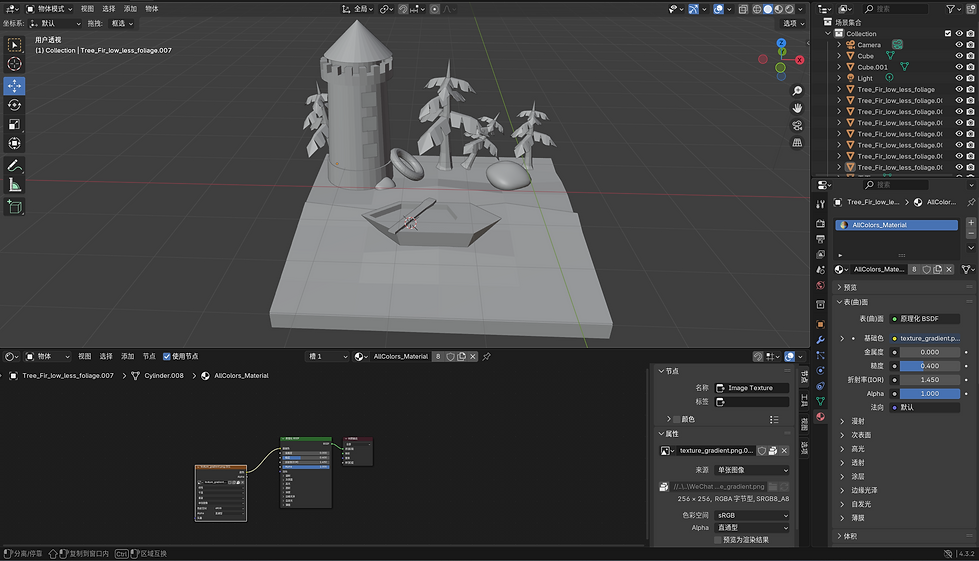This screenshot has width=979, height=561.
Task: Open the Material properties tab
Action: [820, 417]
